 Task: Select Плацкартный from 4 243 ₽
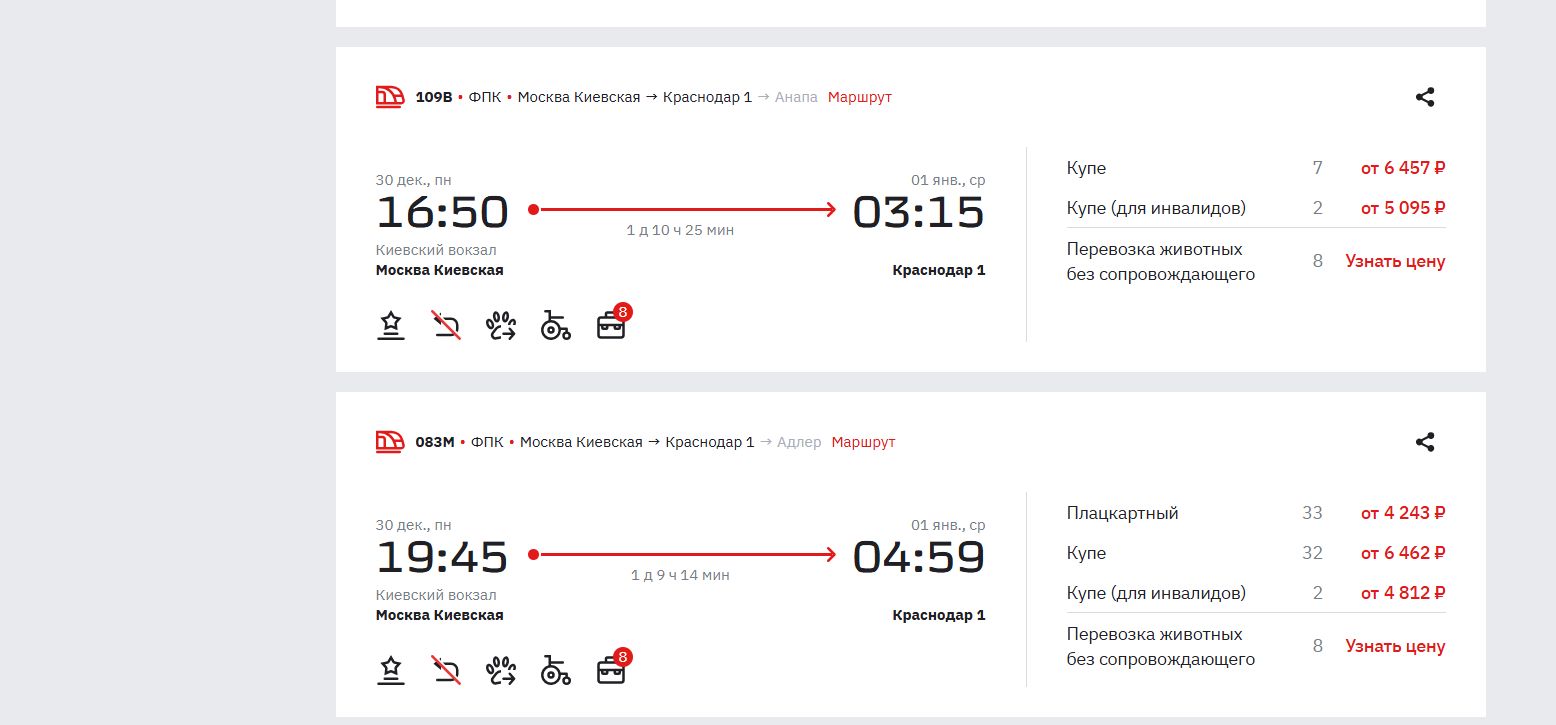[x=1402, y=513]
